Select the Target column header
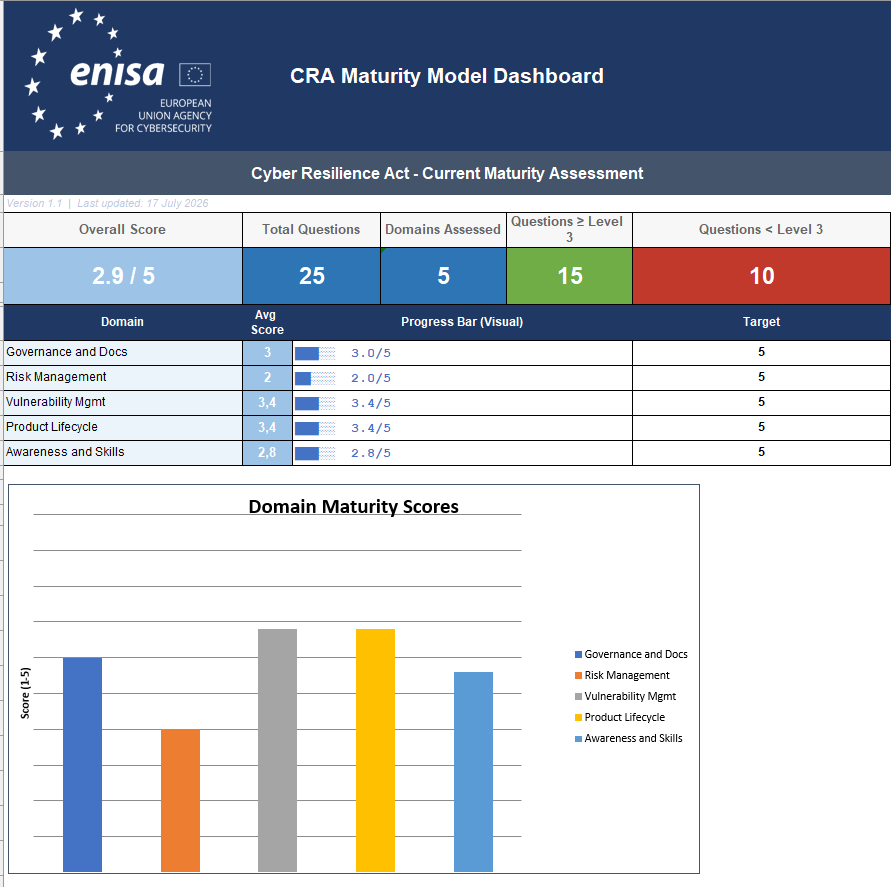 761,322
